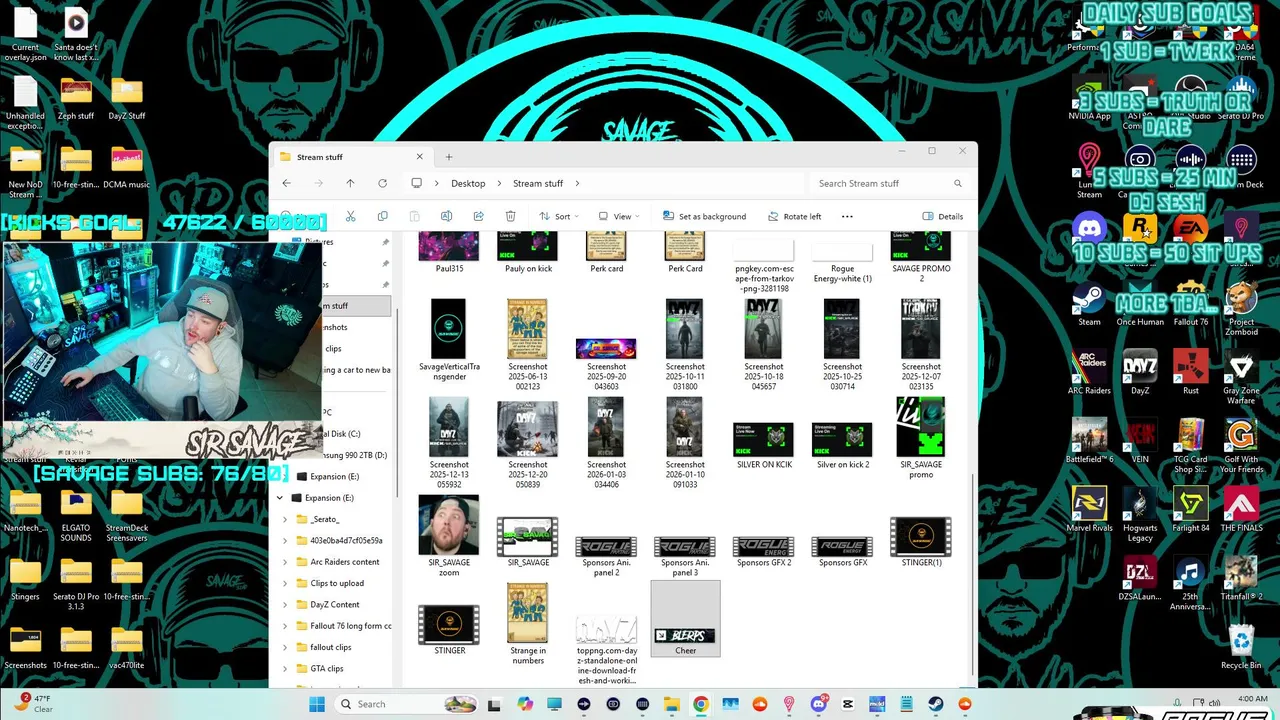Select the SavageVerticalTransgender file

pos(449,340)
